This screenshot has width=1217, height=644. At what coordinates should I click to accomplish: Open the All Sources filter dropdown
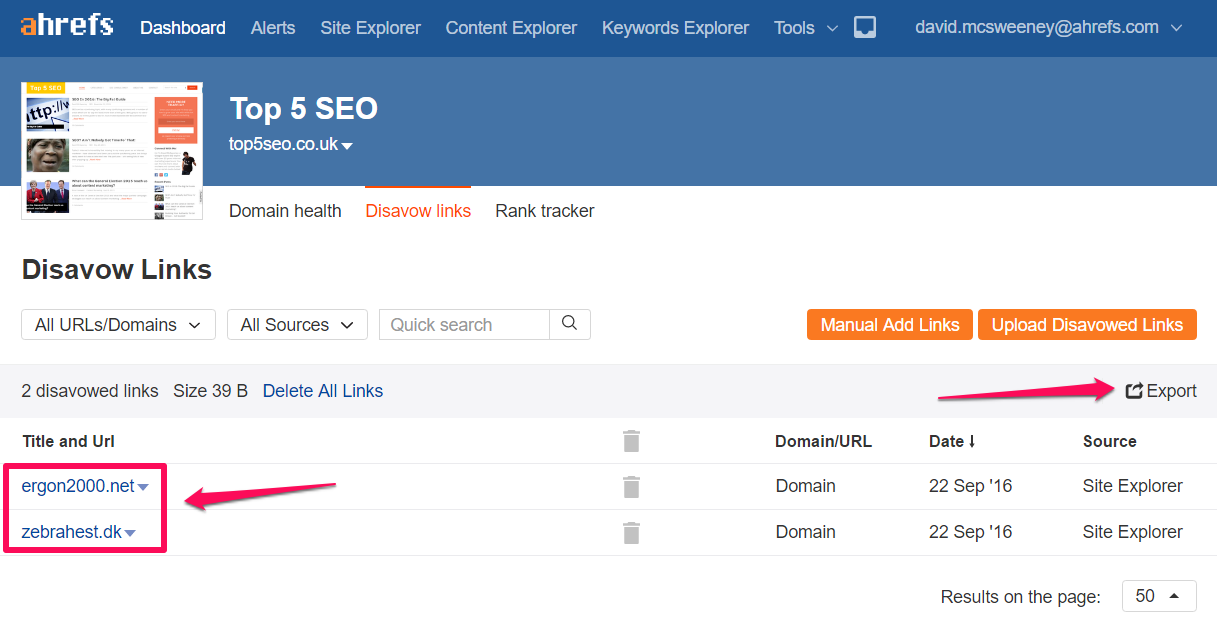click(297, 325)
